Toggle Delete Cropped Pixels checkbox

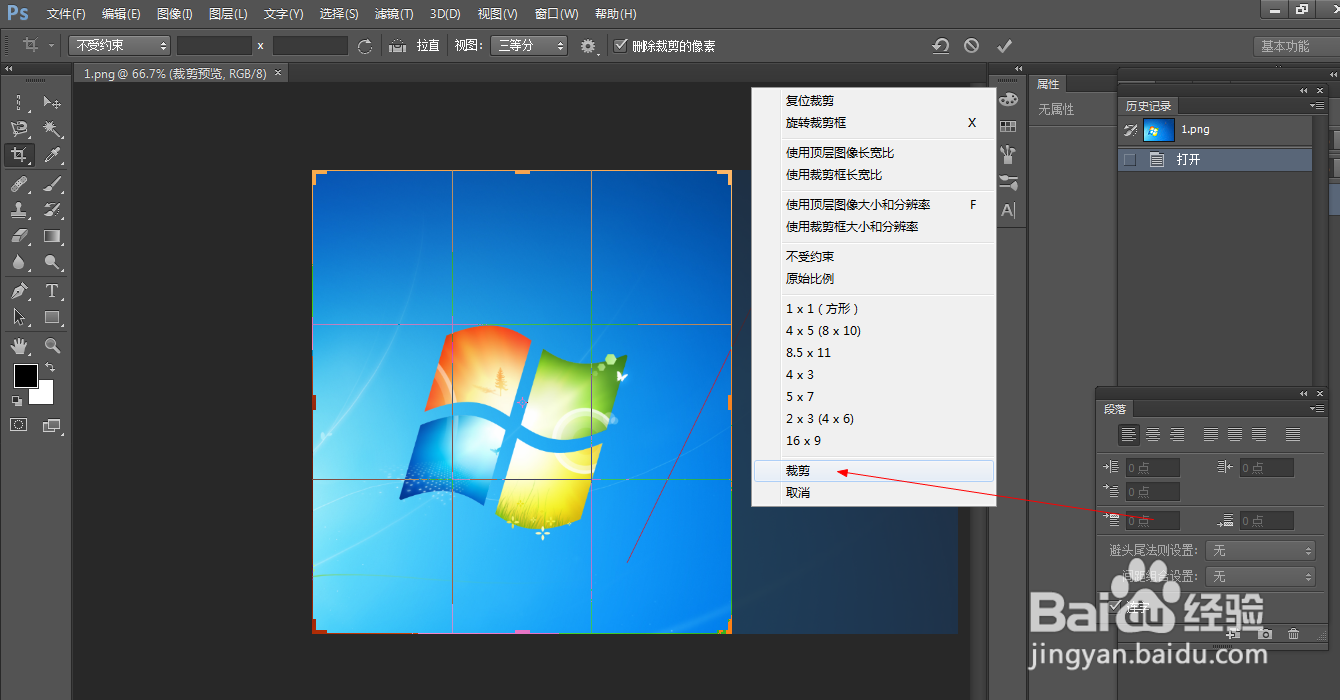click(x=621, y=45)
